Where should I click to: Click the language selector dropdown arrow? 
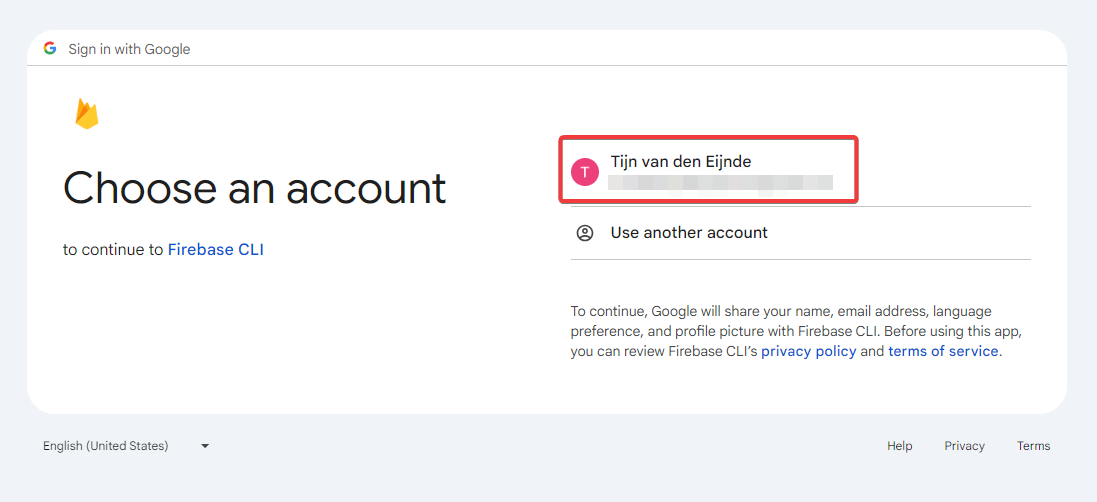(x=205, y=446)
